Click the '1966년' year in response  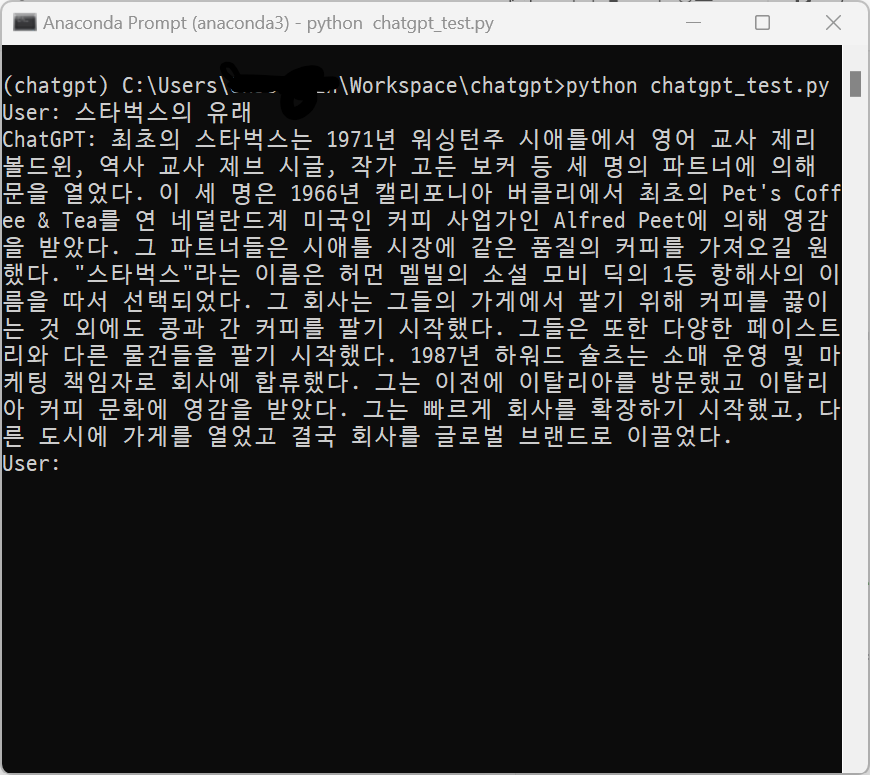(x=325, y=194)
